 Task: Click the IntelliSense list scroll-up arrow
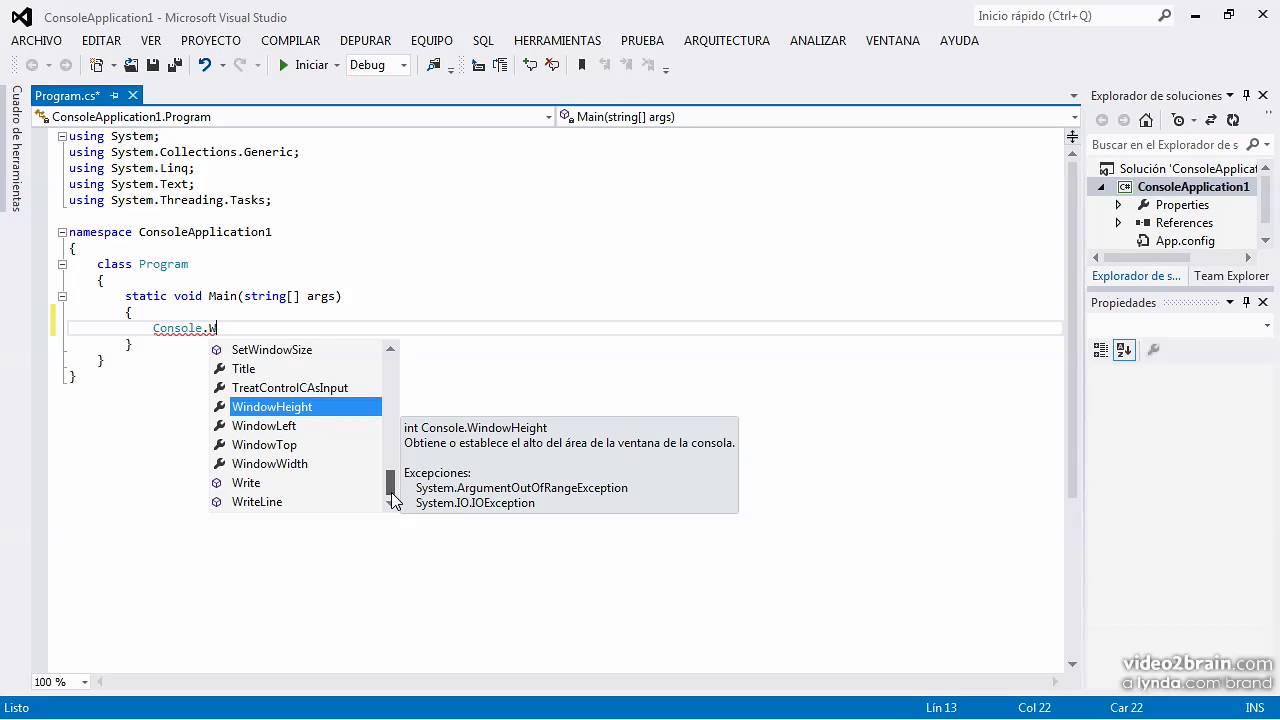pos(391,349)
